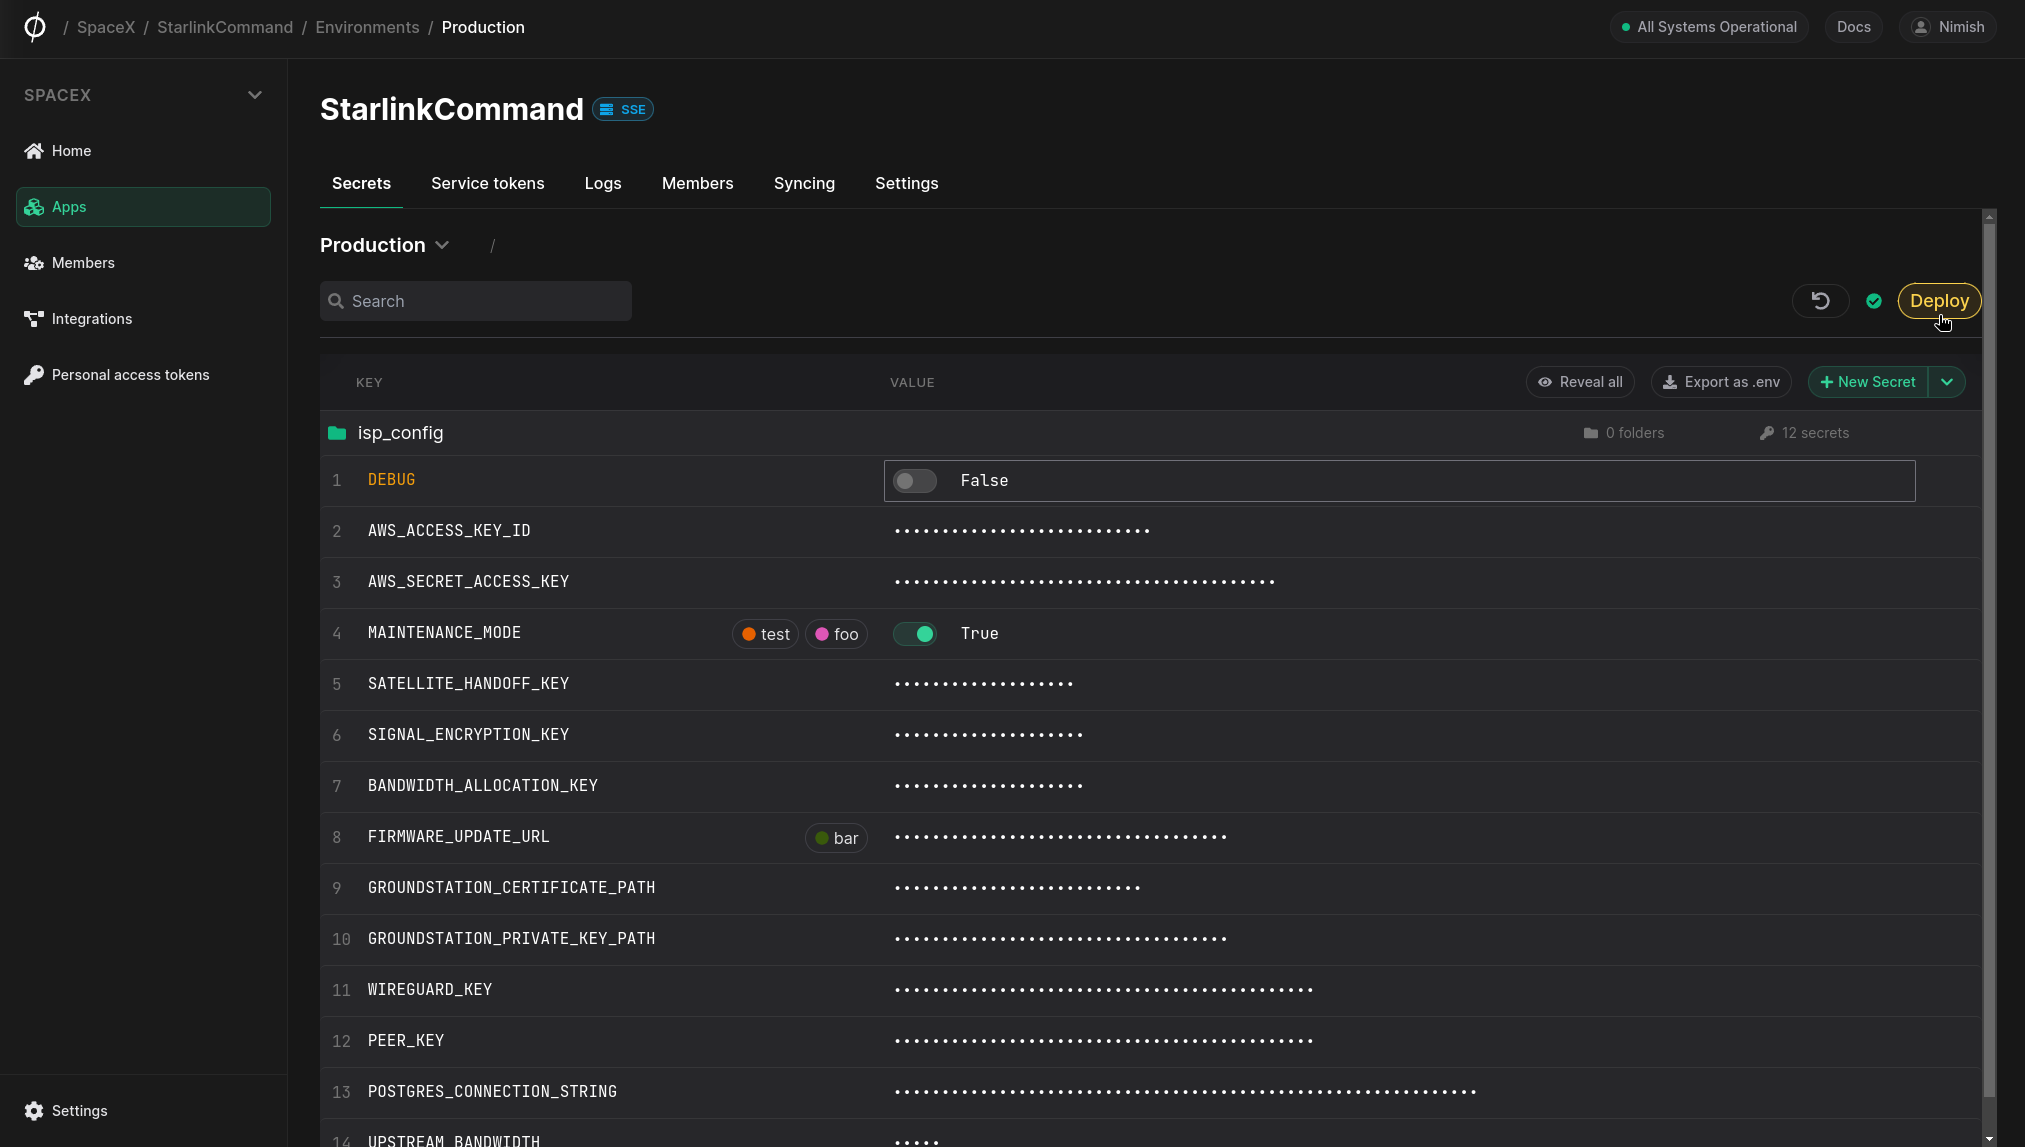The width and height of the screenshot is (2025, 1147).
Task: Disable the MAINTENANCE_MODE toggle
Action: [914, 634]
